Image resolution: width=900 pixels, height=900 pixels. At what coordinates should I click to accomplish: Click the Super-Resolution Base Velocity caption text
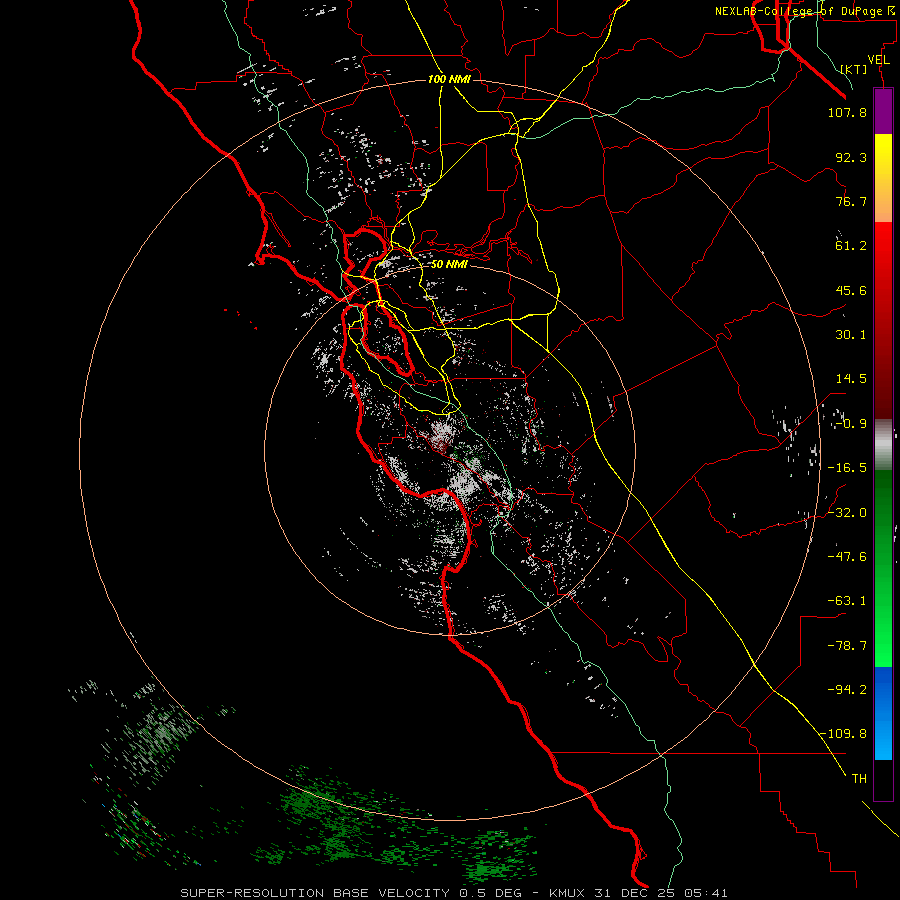[454, 893]
